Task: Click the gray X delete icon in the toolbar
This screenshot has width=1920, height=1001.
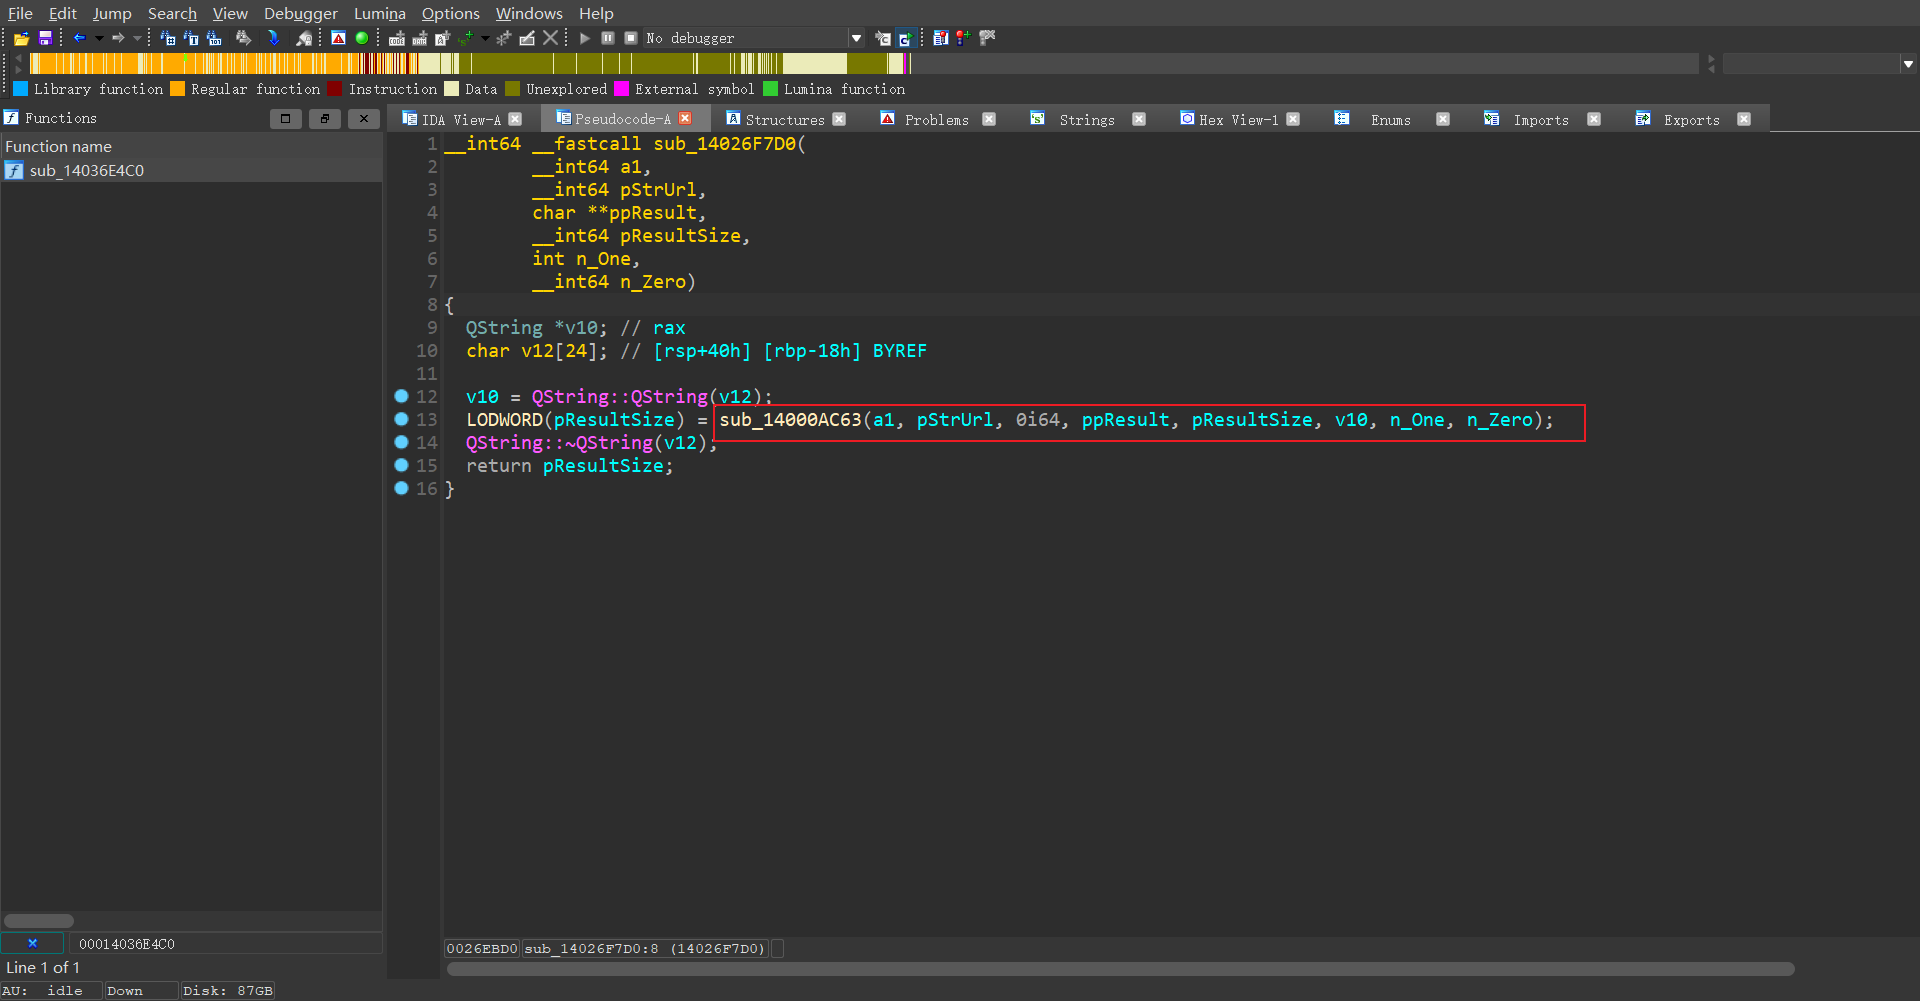Action: tap(551, 38)
